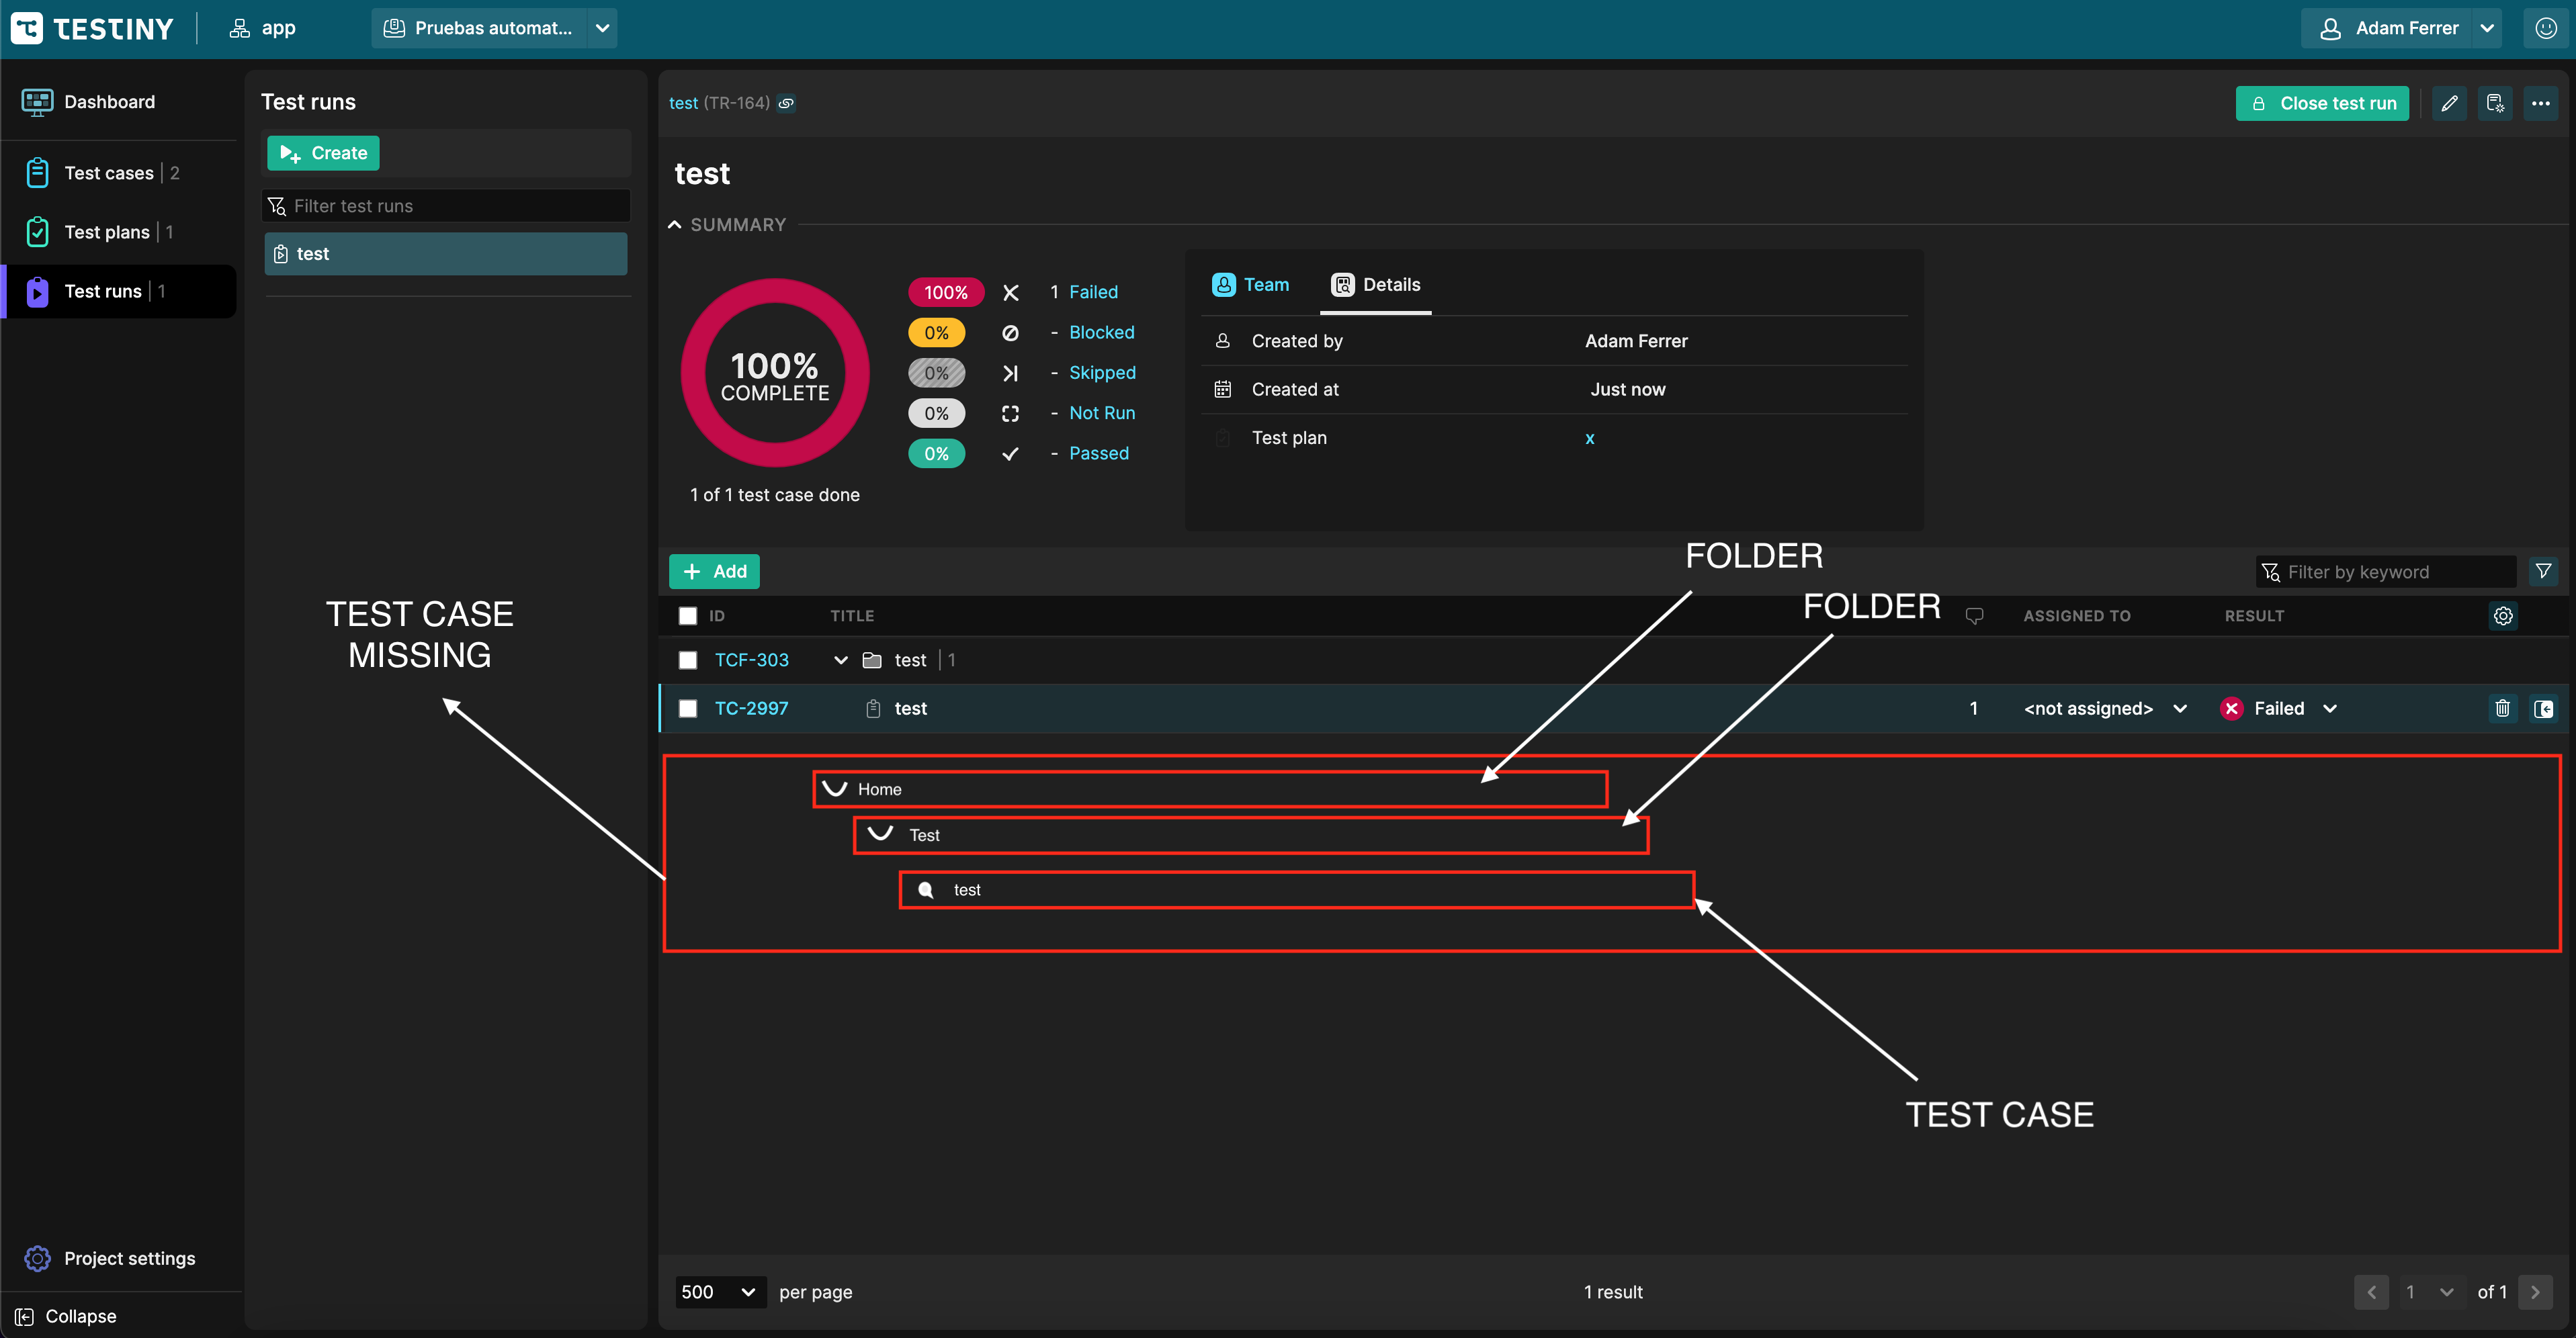The height and width of the screenshot is (1338, 2576).
Task: Click the Create test run button
Action: [323, 153]
